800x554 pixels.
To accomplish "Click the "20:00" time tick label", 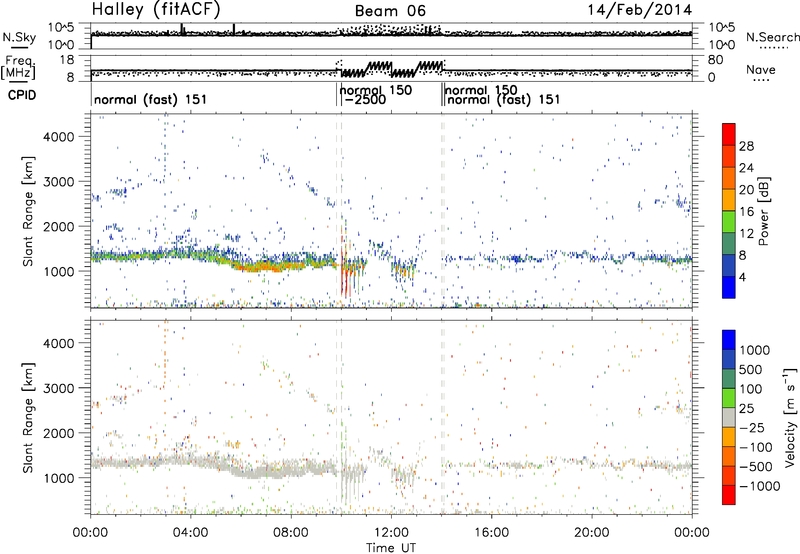I will coord(591,533).
